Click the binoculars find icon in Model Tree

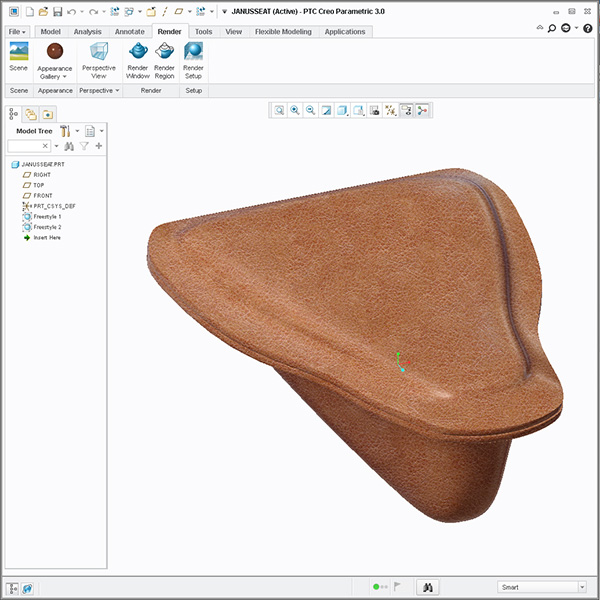[69, 146]
